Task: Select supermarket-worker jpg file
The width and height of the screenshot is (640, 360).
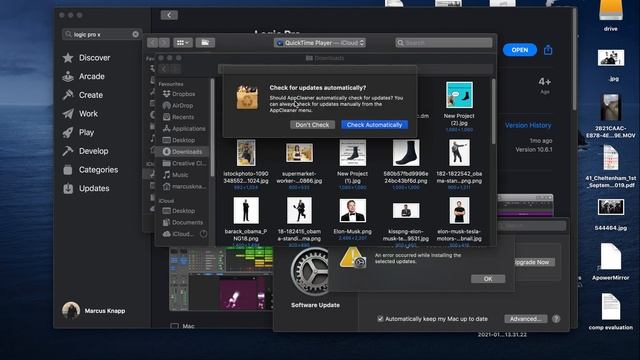Action: (299, 153)
